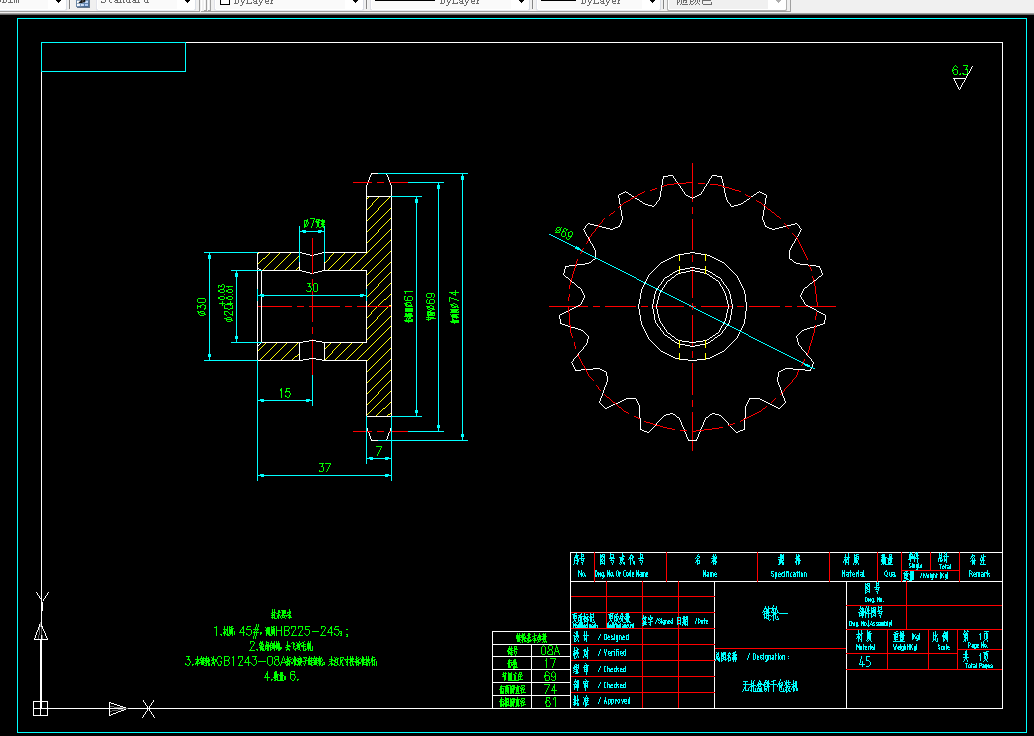Image resolution: width=1034 pixels, height=736 pixels.
Task: Select the ø7 hole dimension above hub
Action: (x=314, y=224)
